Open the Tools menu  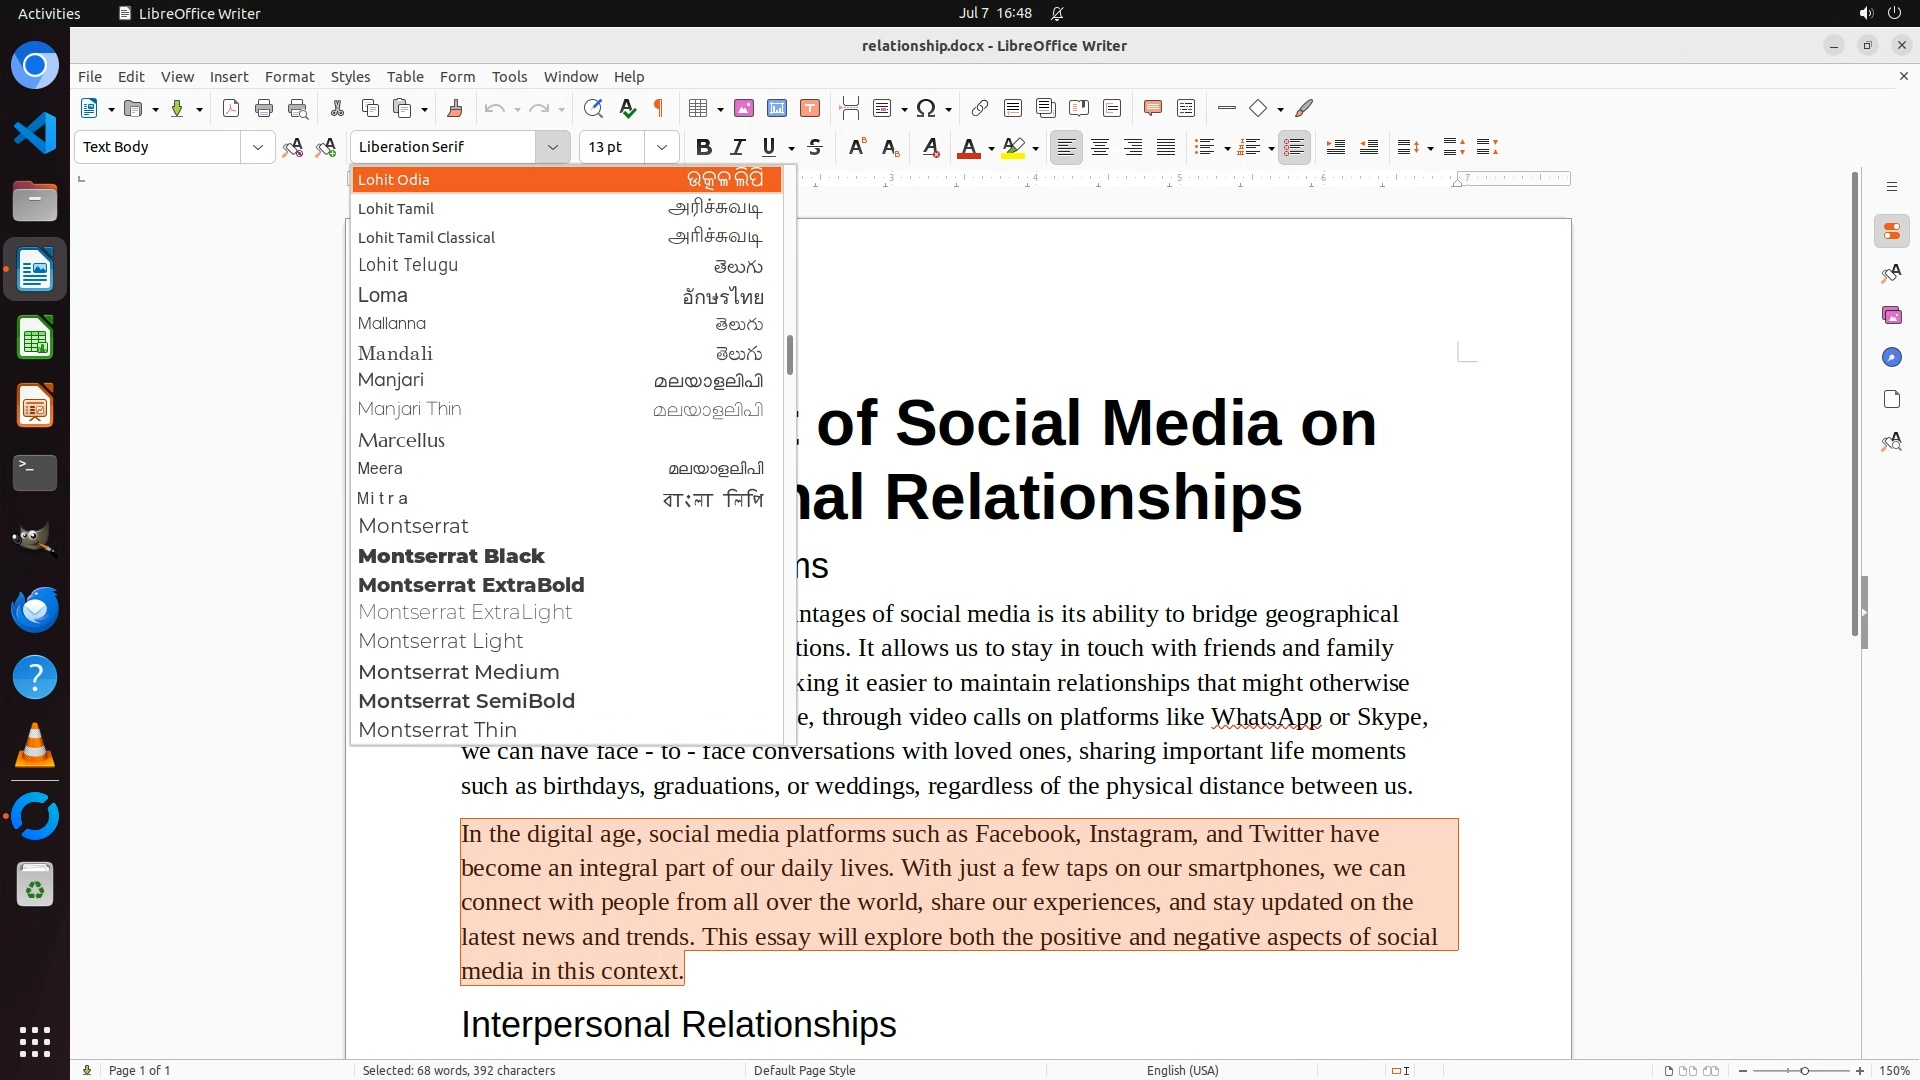509,76
